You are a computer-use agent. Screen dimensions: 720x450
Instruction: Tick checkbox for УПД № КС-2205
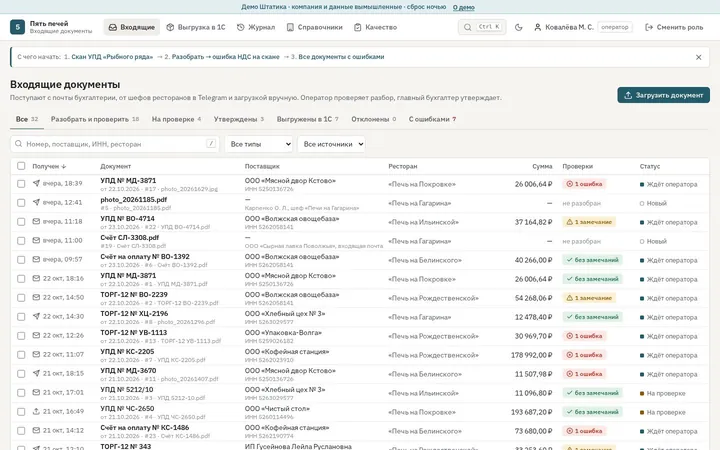click(x=21, y=354)
